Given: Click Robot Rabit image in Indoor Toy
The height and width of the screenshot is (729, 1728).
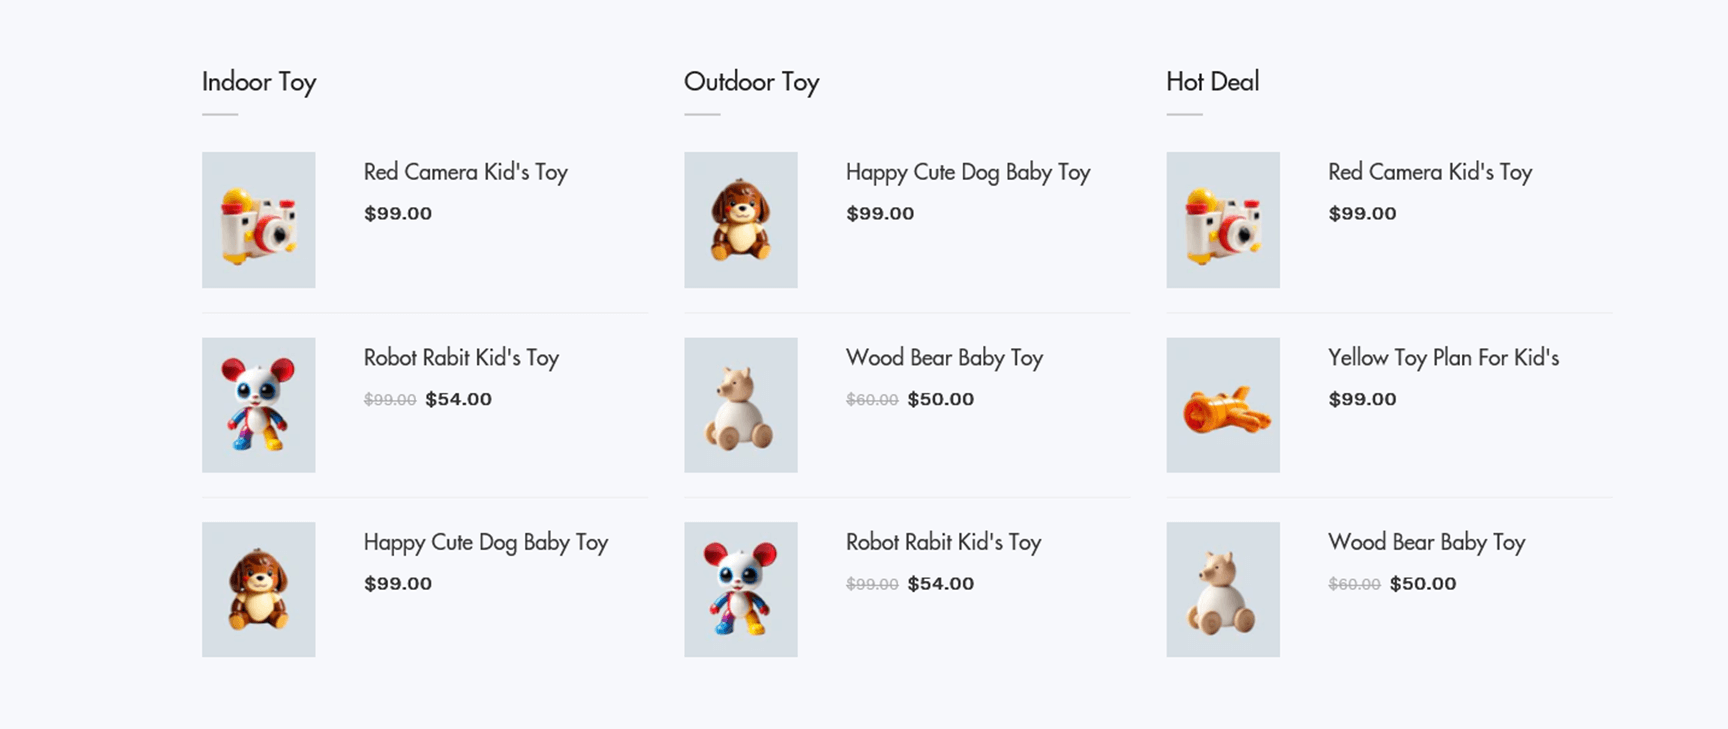Looking at the screenshot, I should [x=258, y=405].
